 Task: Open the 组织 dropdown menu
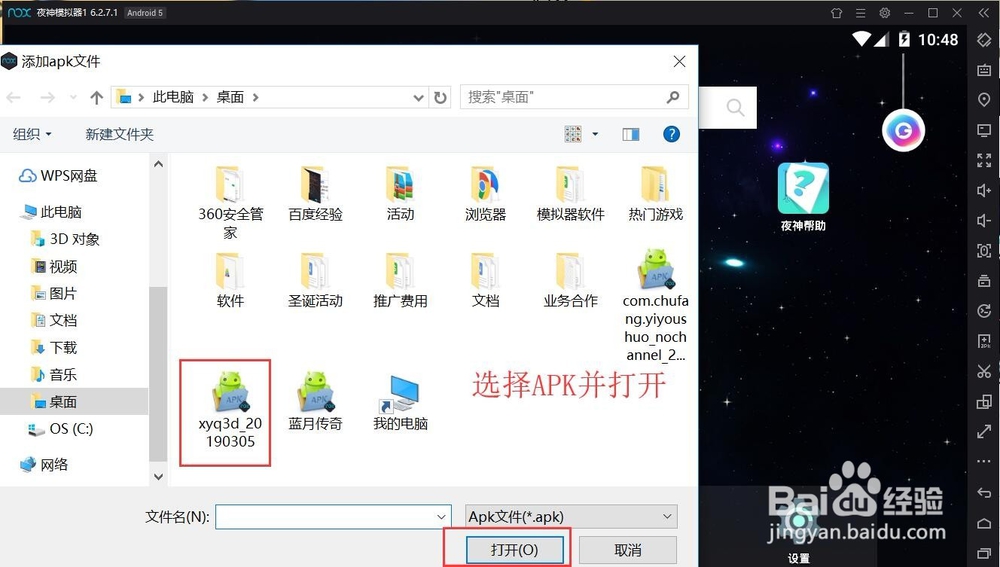tap(32, 134)
